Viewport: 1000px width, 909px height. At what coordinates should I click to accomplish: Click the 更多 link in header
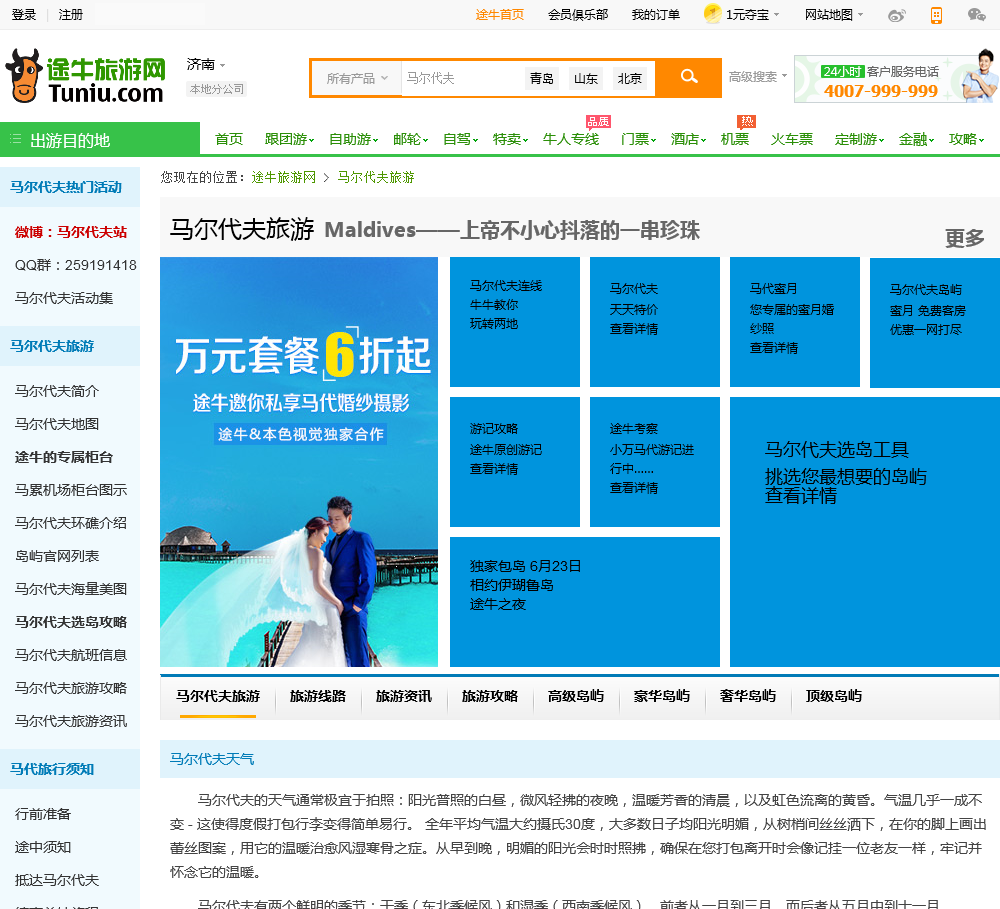[964, 239]
